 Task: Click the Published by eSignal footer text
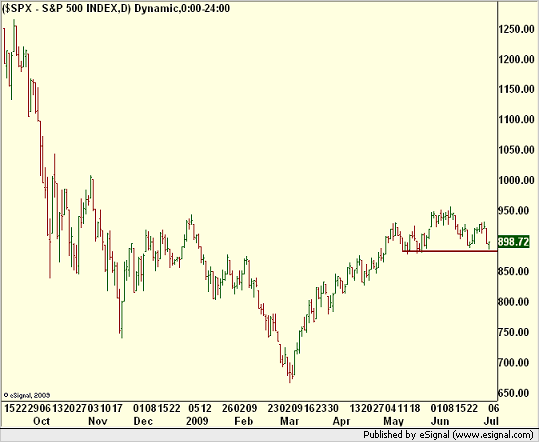448,435
